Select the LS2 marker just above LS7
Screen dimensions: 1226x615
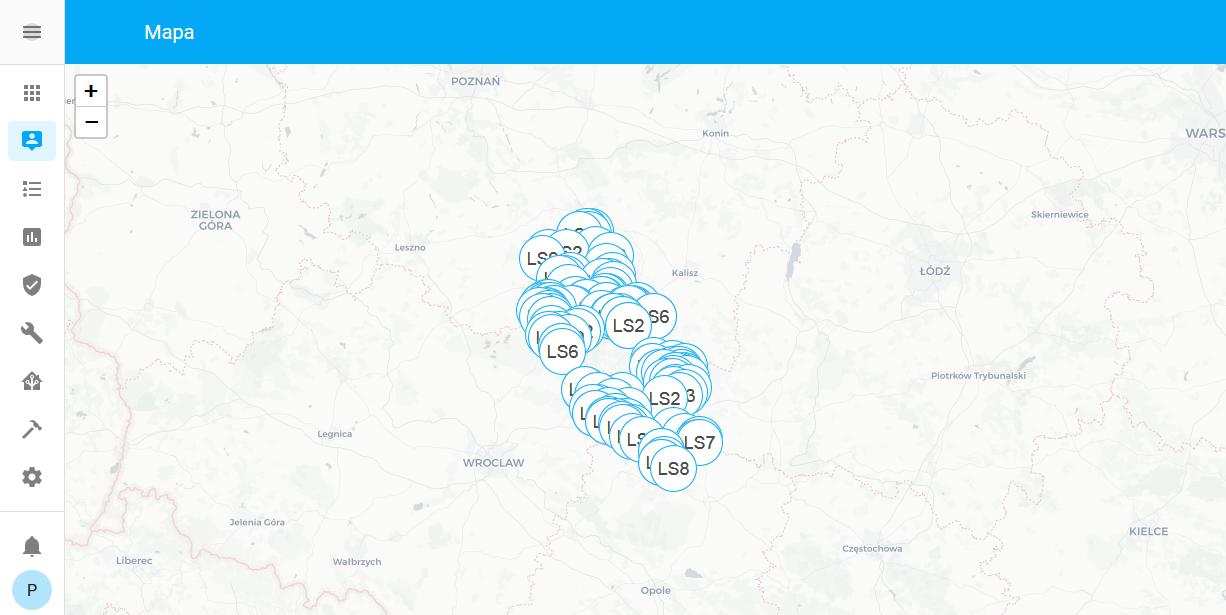[664, 398]
